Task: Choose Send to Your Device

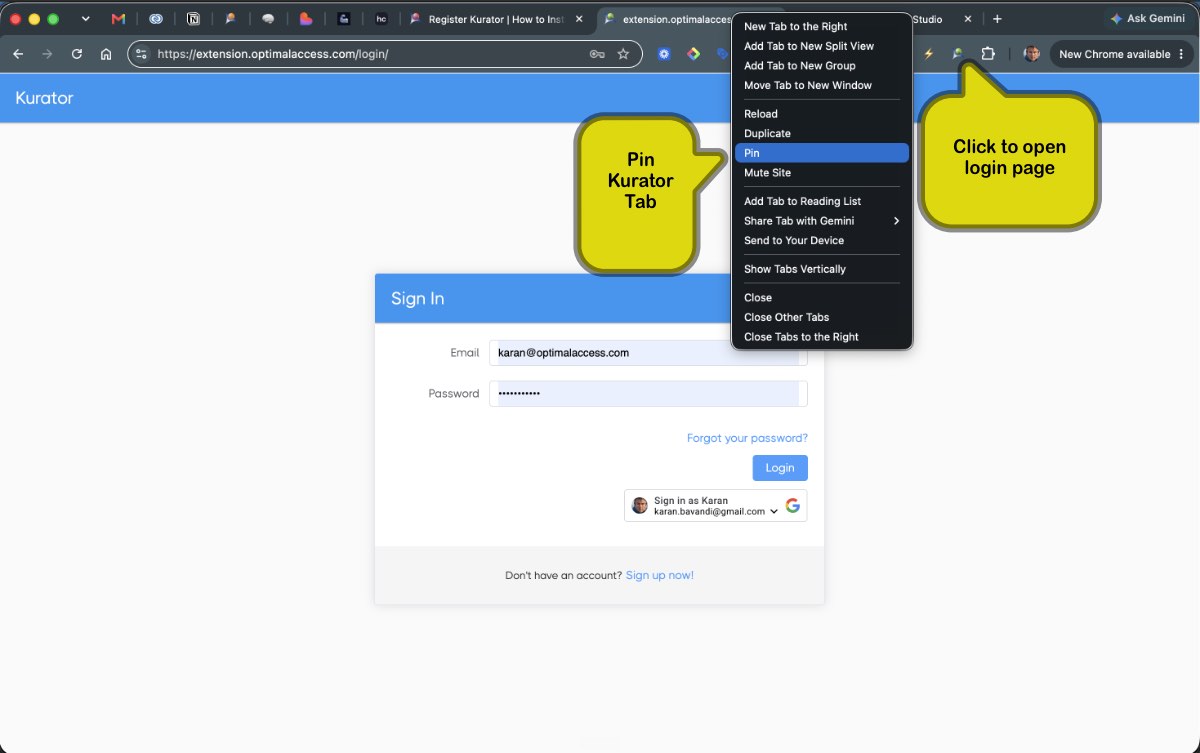Action: [x=821, y=240]
